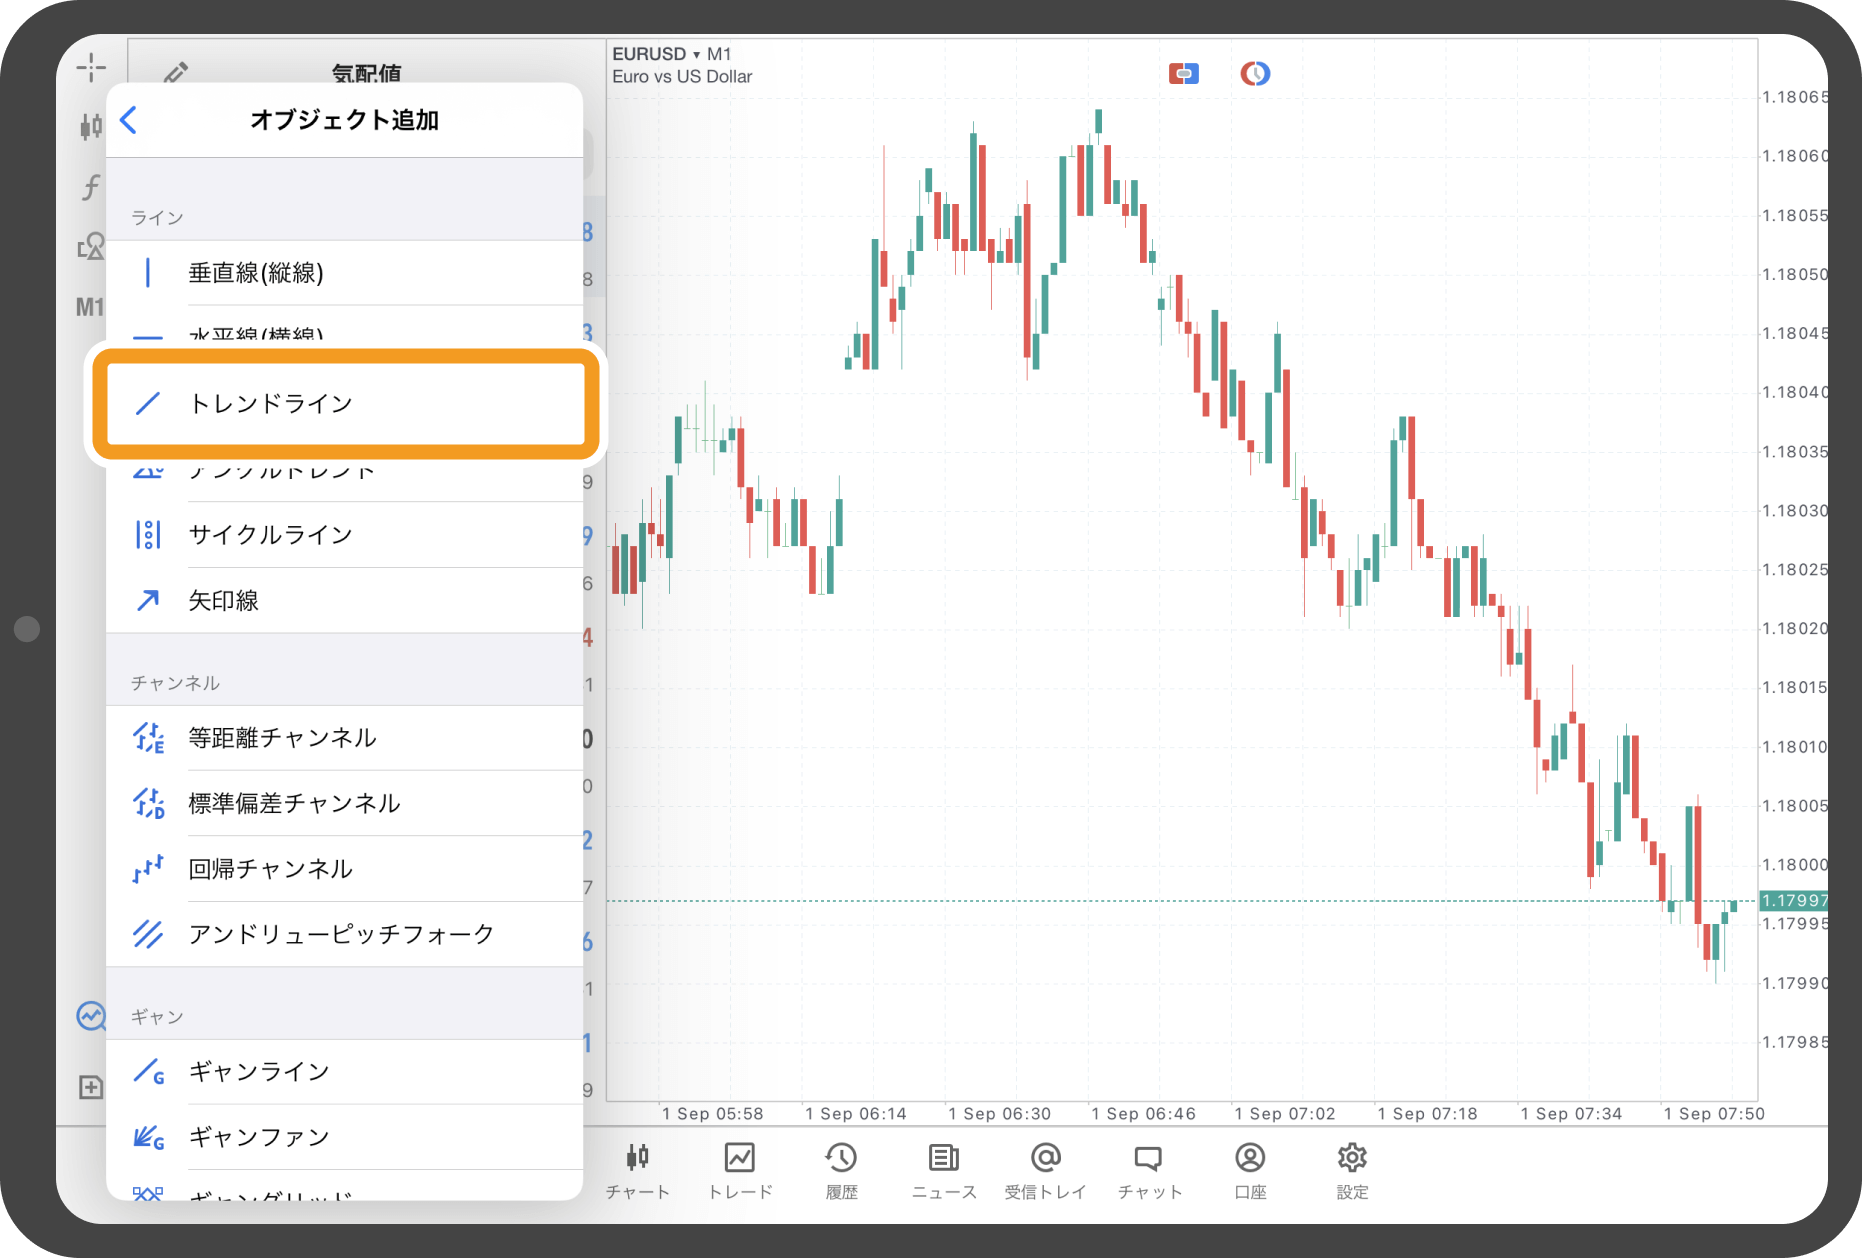
Task: Tap the blue chart trend circle icon in sidebar
Action: (91, 1016)
